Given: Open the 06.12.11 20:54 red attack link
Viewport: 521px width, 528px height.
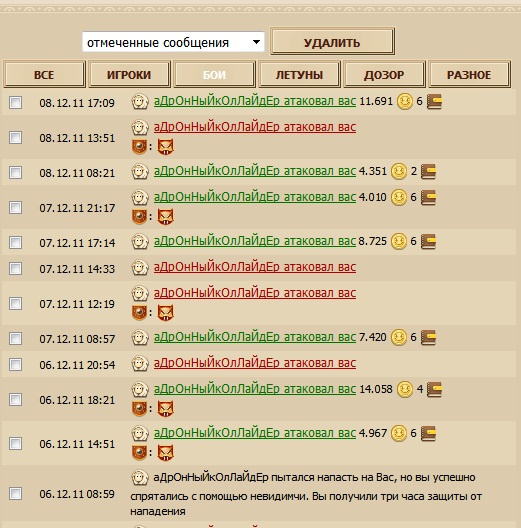Looking at the screenshot, I should 255,363.
